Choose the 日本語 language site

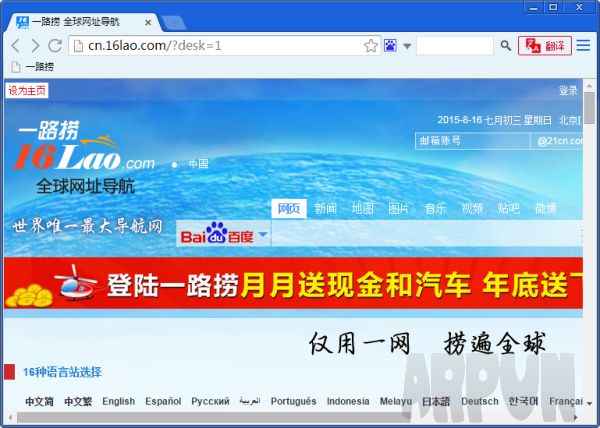click(x=436, y=401)
